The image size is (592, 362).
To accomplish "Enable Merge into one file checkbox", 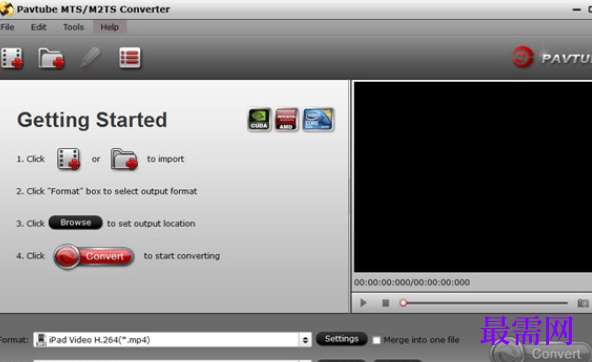I will (376, 340).
